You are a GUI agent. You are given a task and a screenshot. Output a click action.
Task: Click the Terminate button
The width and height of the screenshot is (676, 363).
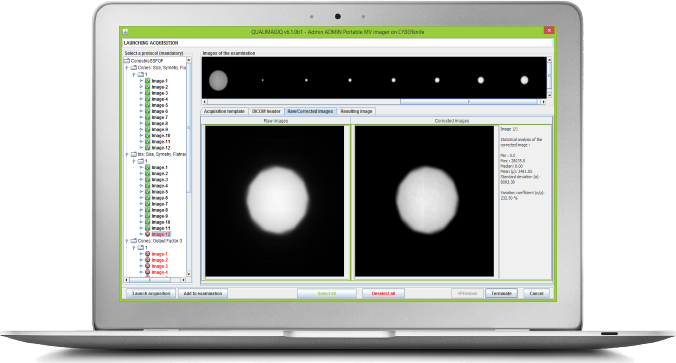tap(501, 293)
